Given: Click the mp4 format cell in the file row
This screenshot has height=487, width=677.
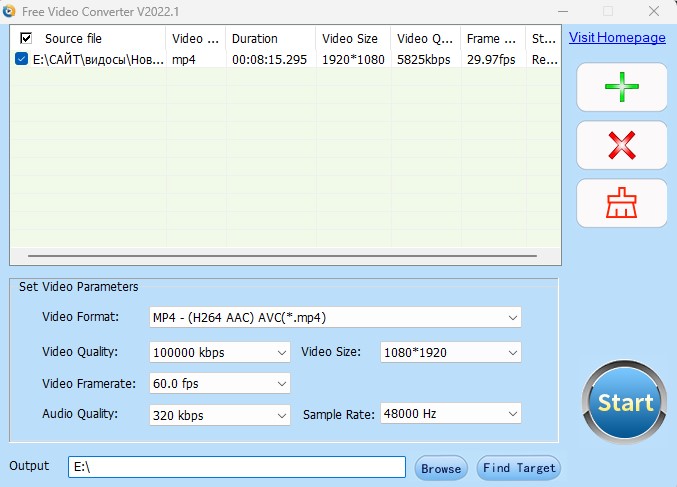Looking at the screenshot, I should pyautogui.click(x=183, y=59).
